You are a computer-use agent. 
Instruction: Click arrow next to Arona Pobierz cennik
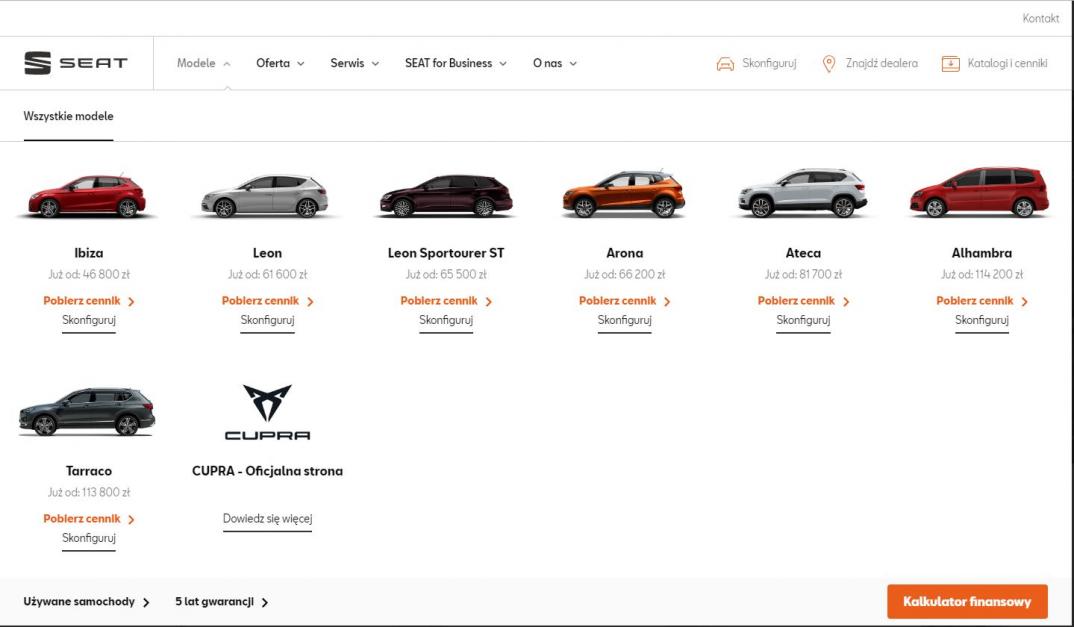tap(667, 302)
